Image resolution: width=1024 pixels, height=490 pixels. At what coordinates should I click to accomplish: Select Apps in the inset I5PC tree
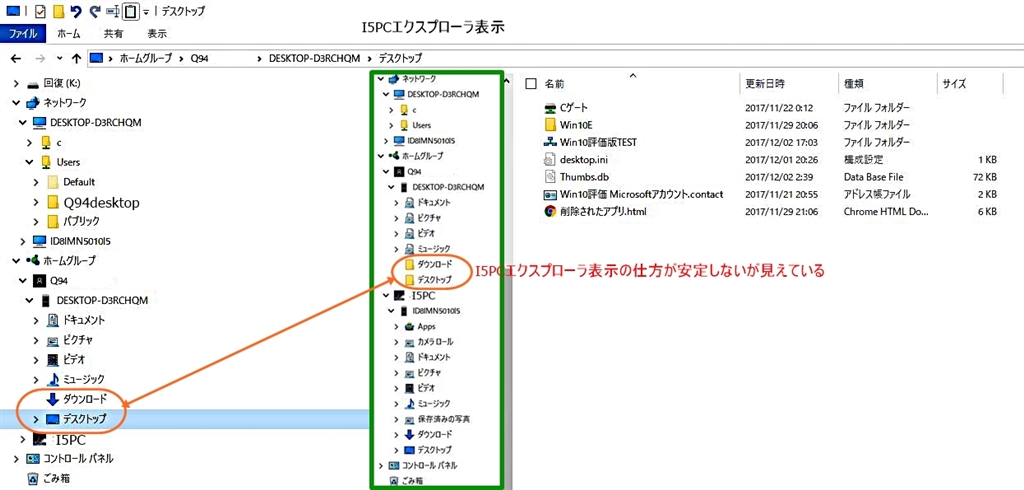click(426, 327)
